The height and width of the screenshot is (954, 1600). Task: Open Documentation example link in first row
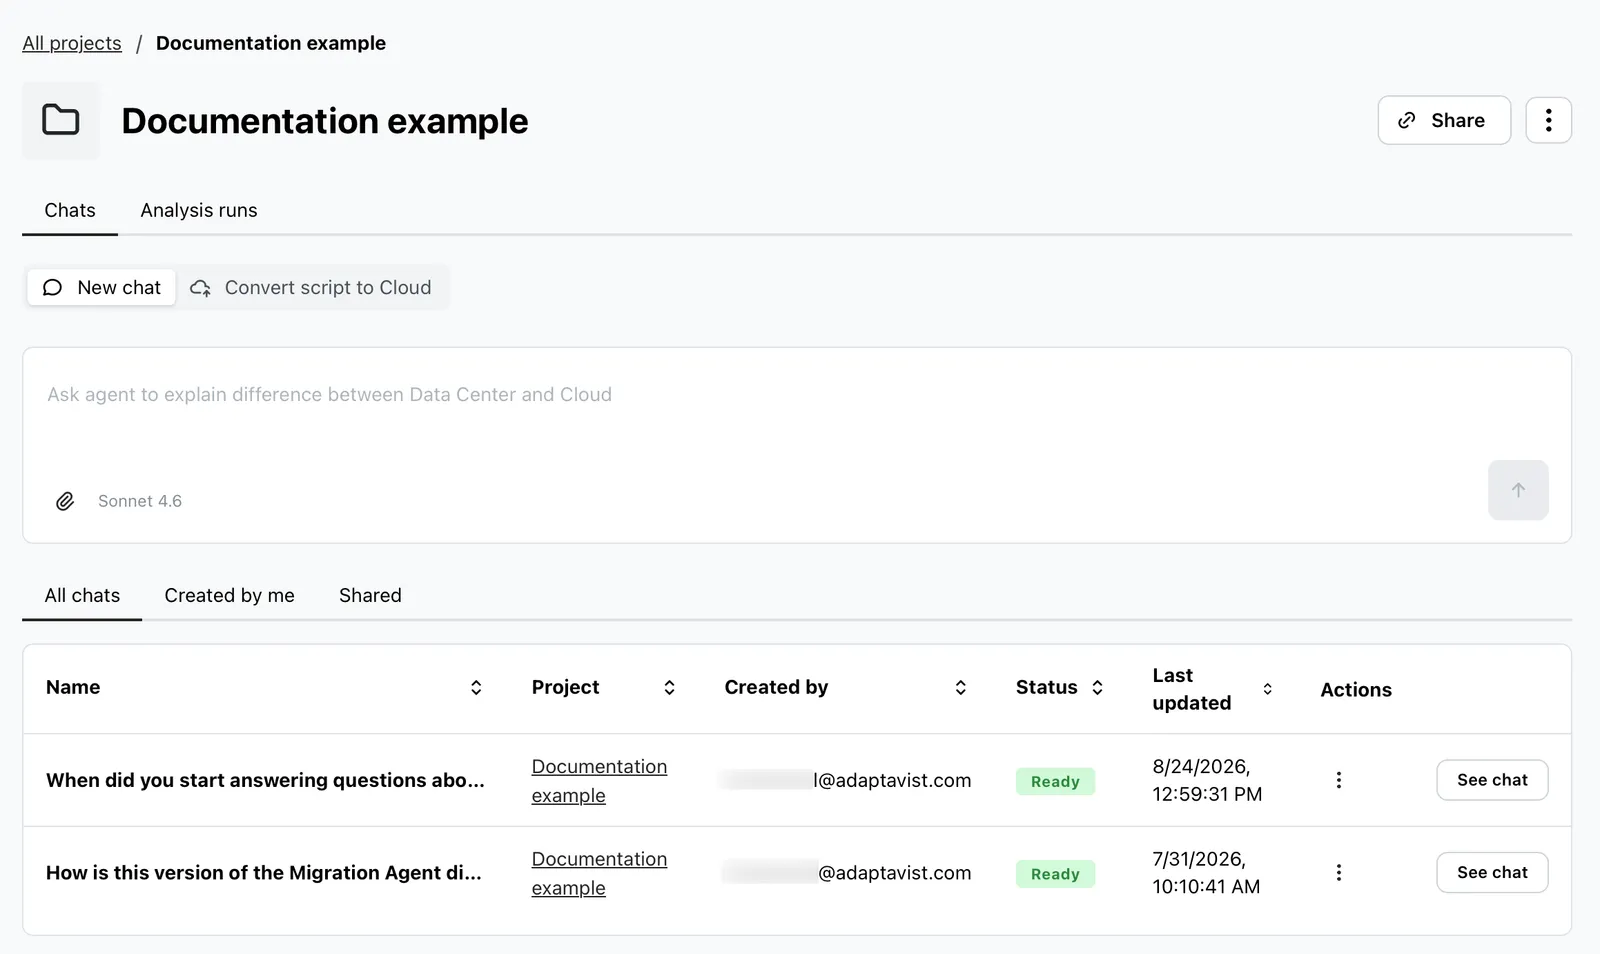pos(599,781)
